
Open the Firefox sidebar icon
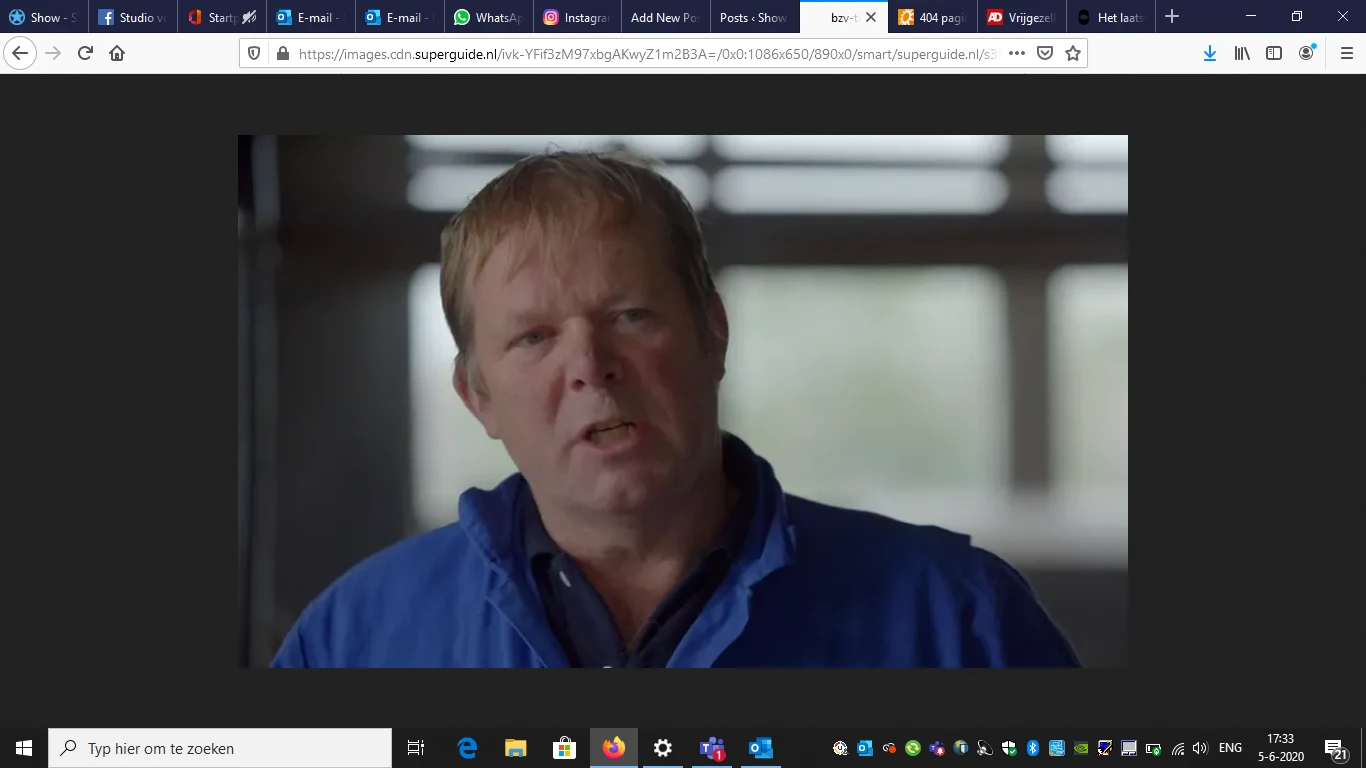(x=1273, y=53)
